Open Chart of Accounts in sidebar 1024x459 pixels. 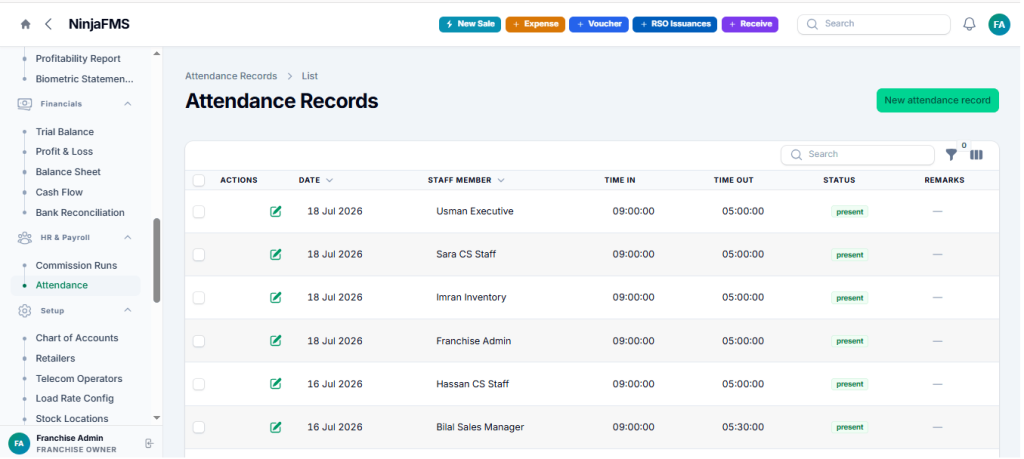pyautogui.click(x=77, y=338)
